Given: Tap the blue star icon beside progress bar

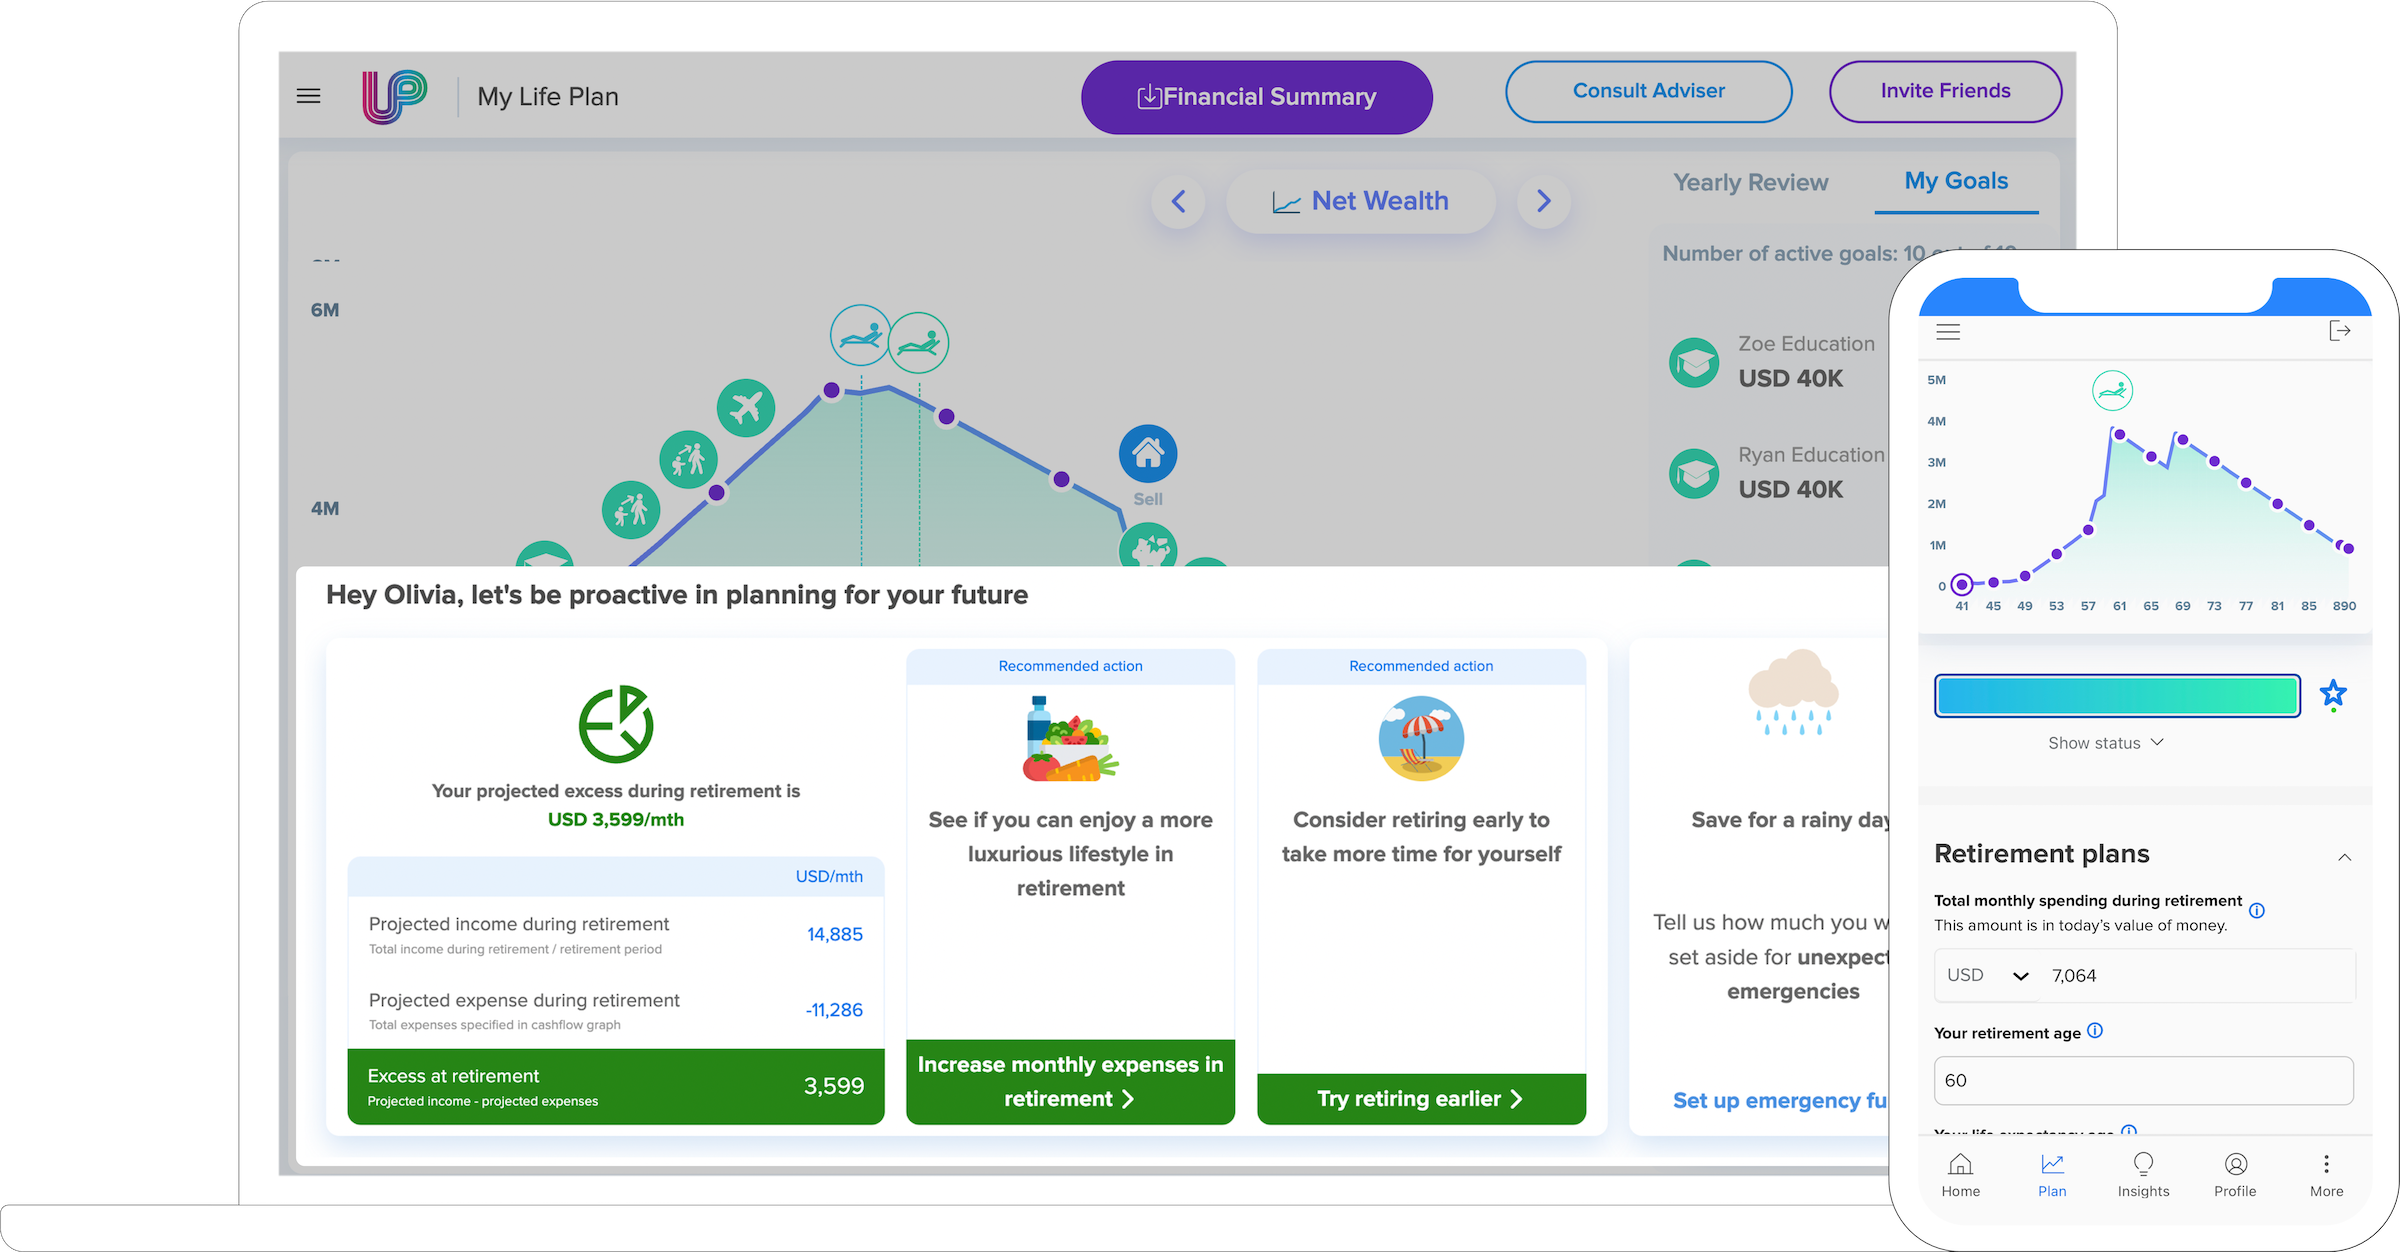Looking at the screenshot, I should (x=2333, y=693).
